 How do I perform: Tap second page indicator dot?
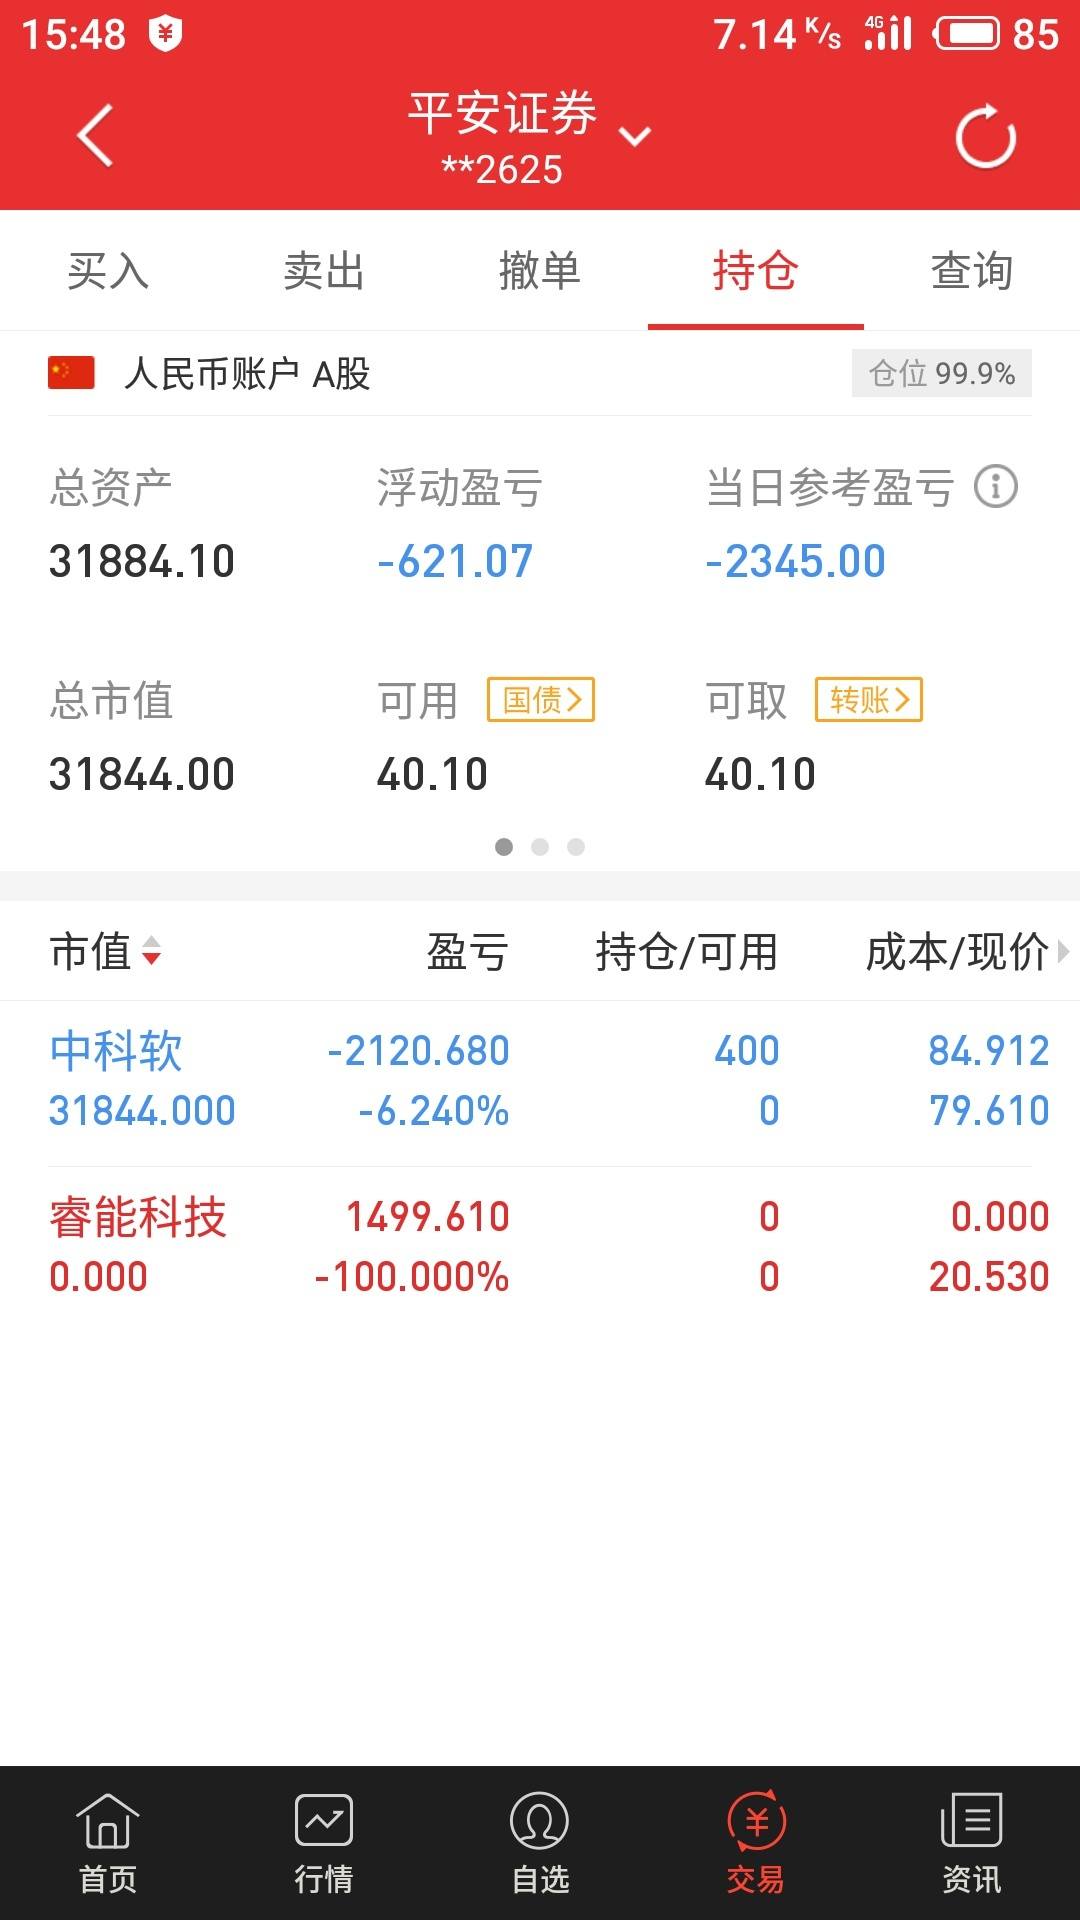tap(540, 847)
